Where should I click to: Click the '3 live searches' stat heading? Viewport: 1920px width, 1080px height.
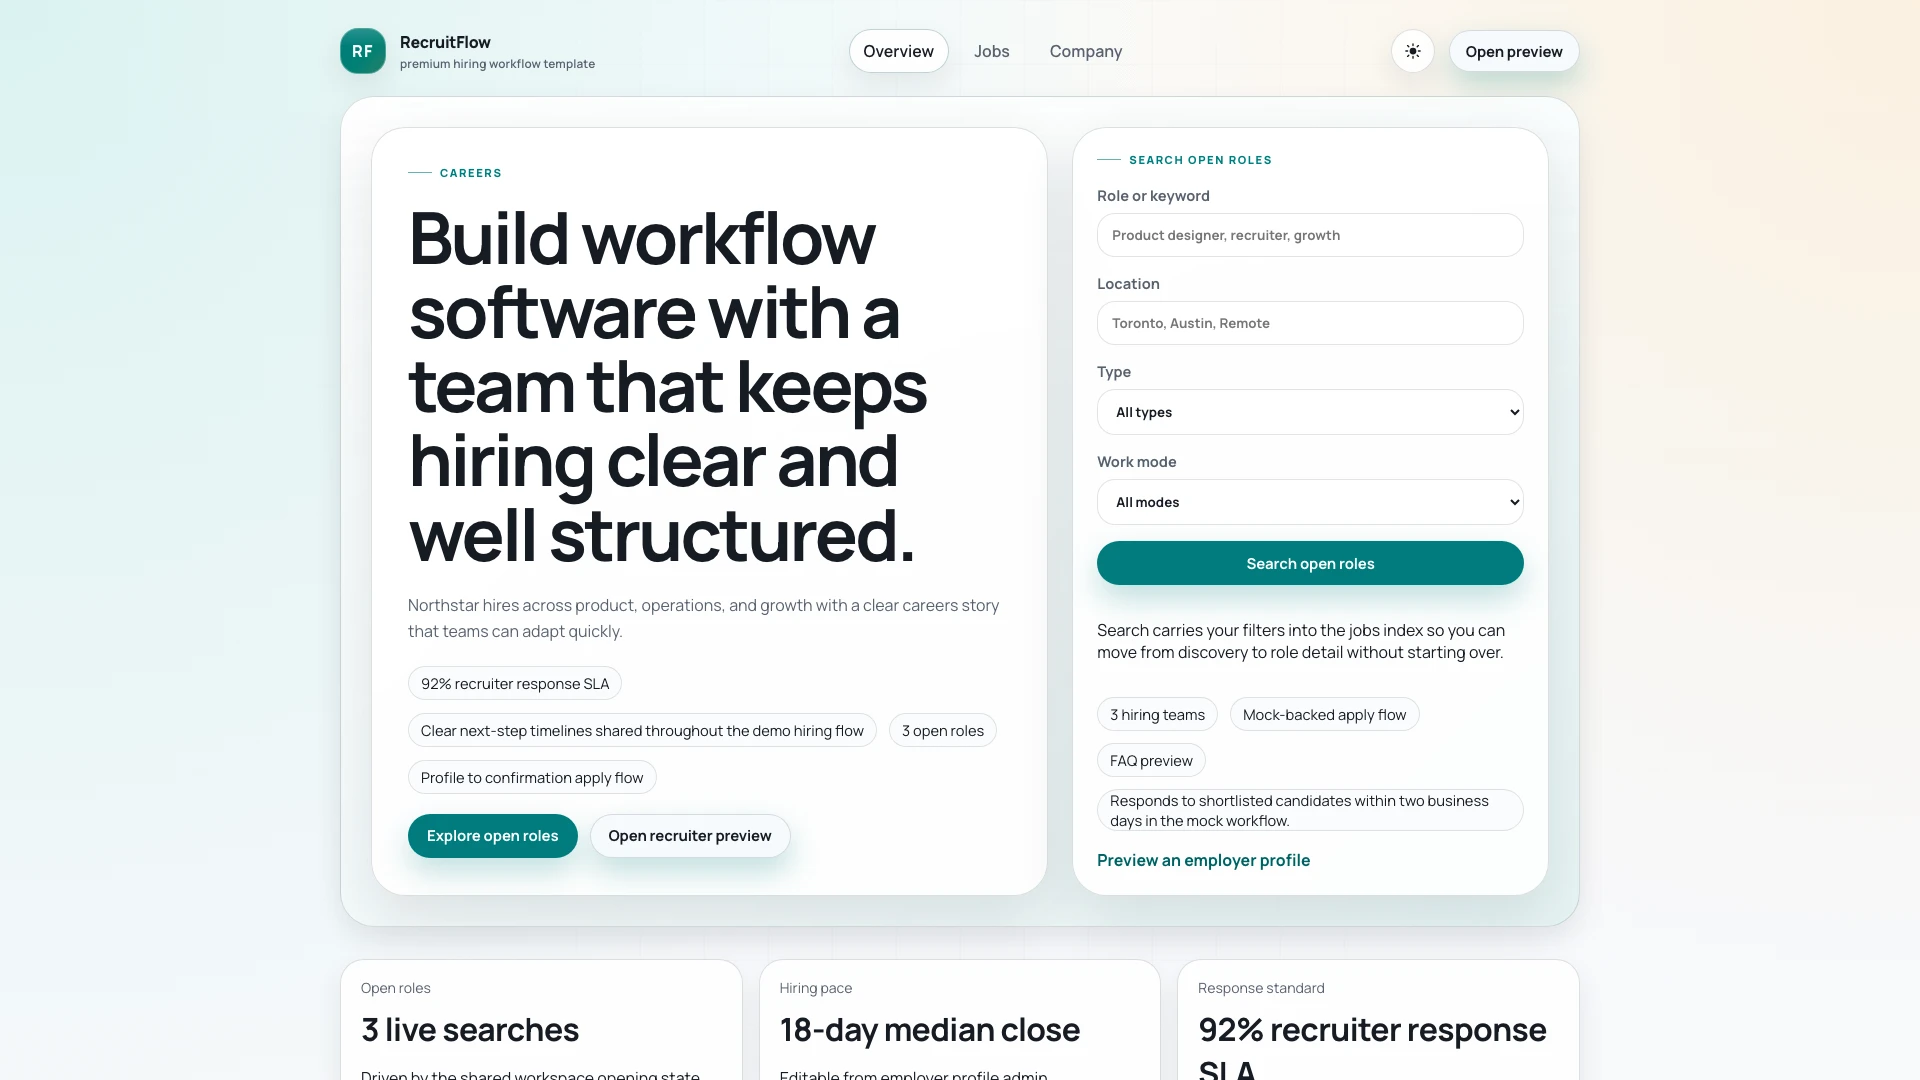click(470, 1030)
